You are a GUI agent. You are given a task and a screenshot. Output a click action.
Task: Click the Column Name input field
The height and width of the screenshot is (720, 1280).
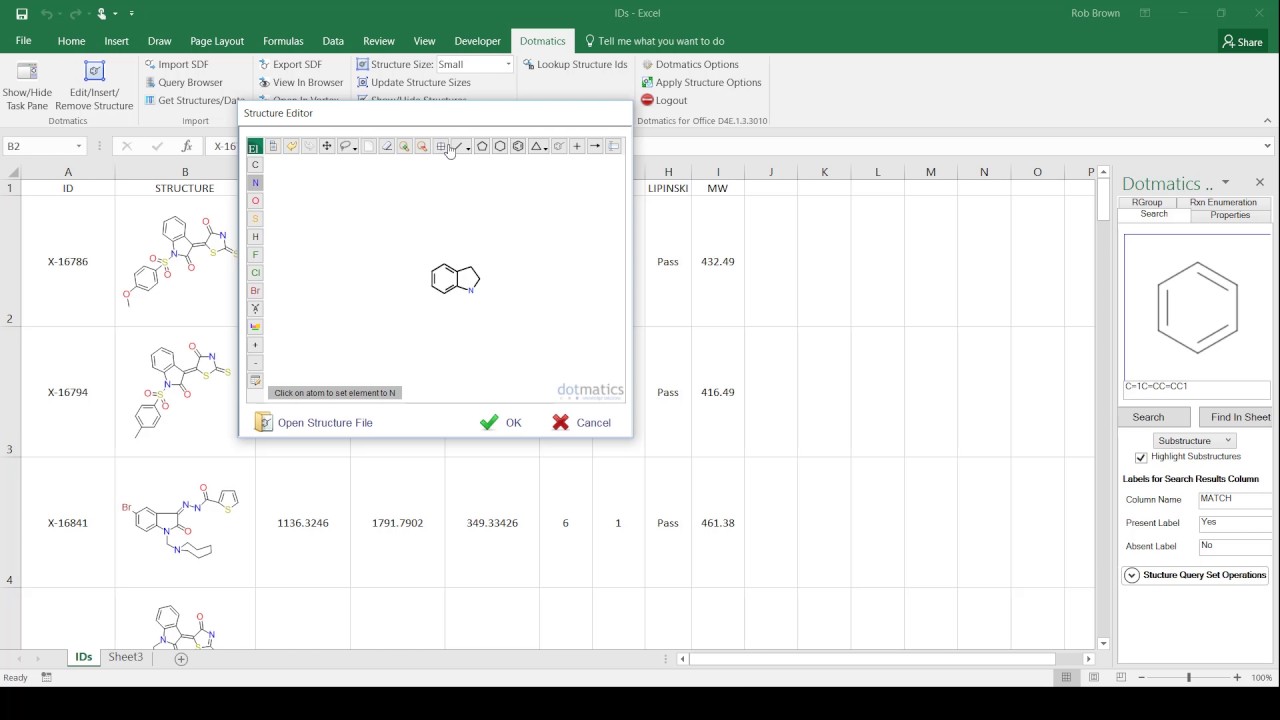tap(1234, 499)
